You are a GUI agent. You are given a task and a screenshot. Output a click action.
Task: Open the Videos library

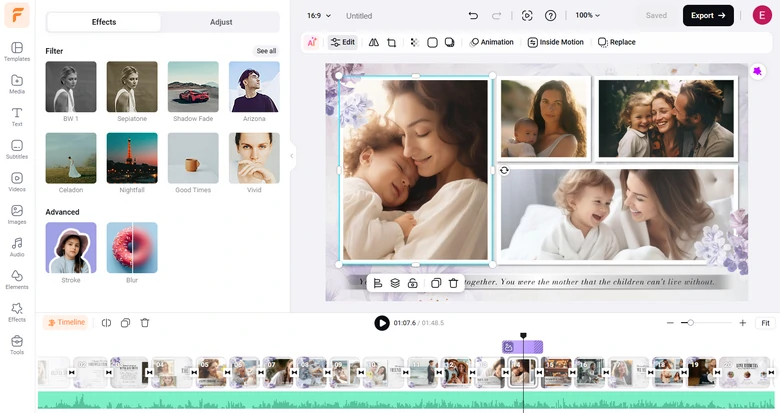click(17, 182)
